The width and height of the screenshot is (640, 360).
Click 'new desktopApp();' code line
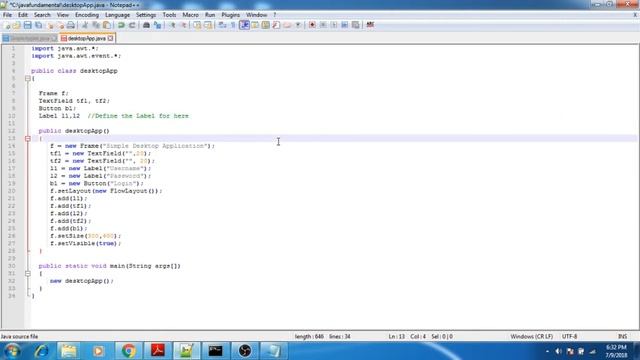[82, 281]
